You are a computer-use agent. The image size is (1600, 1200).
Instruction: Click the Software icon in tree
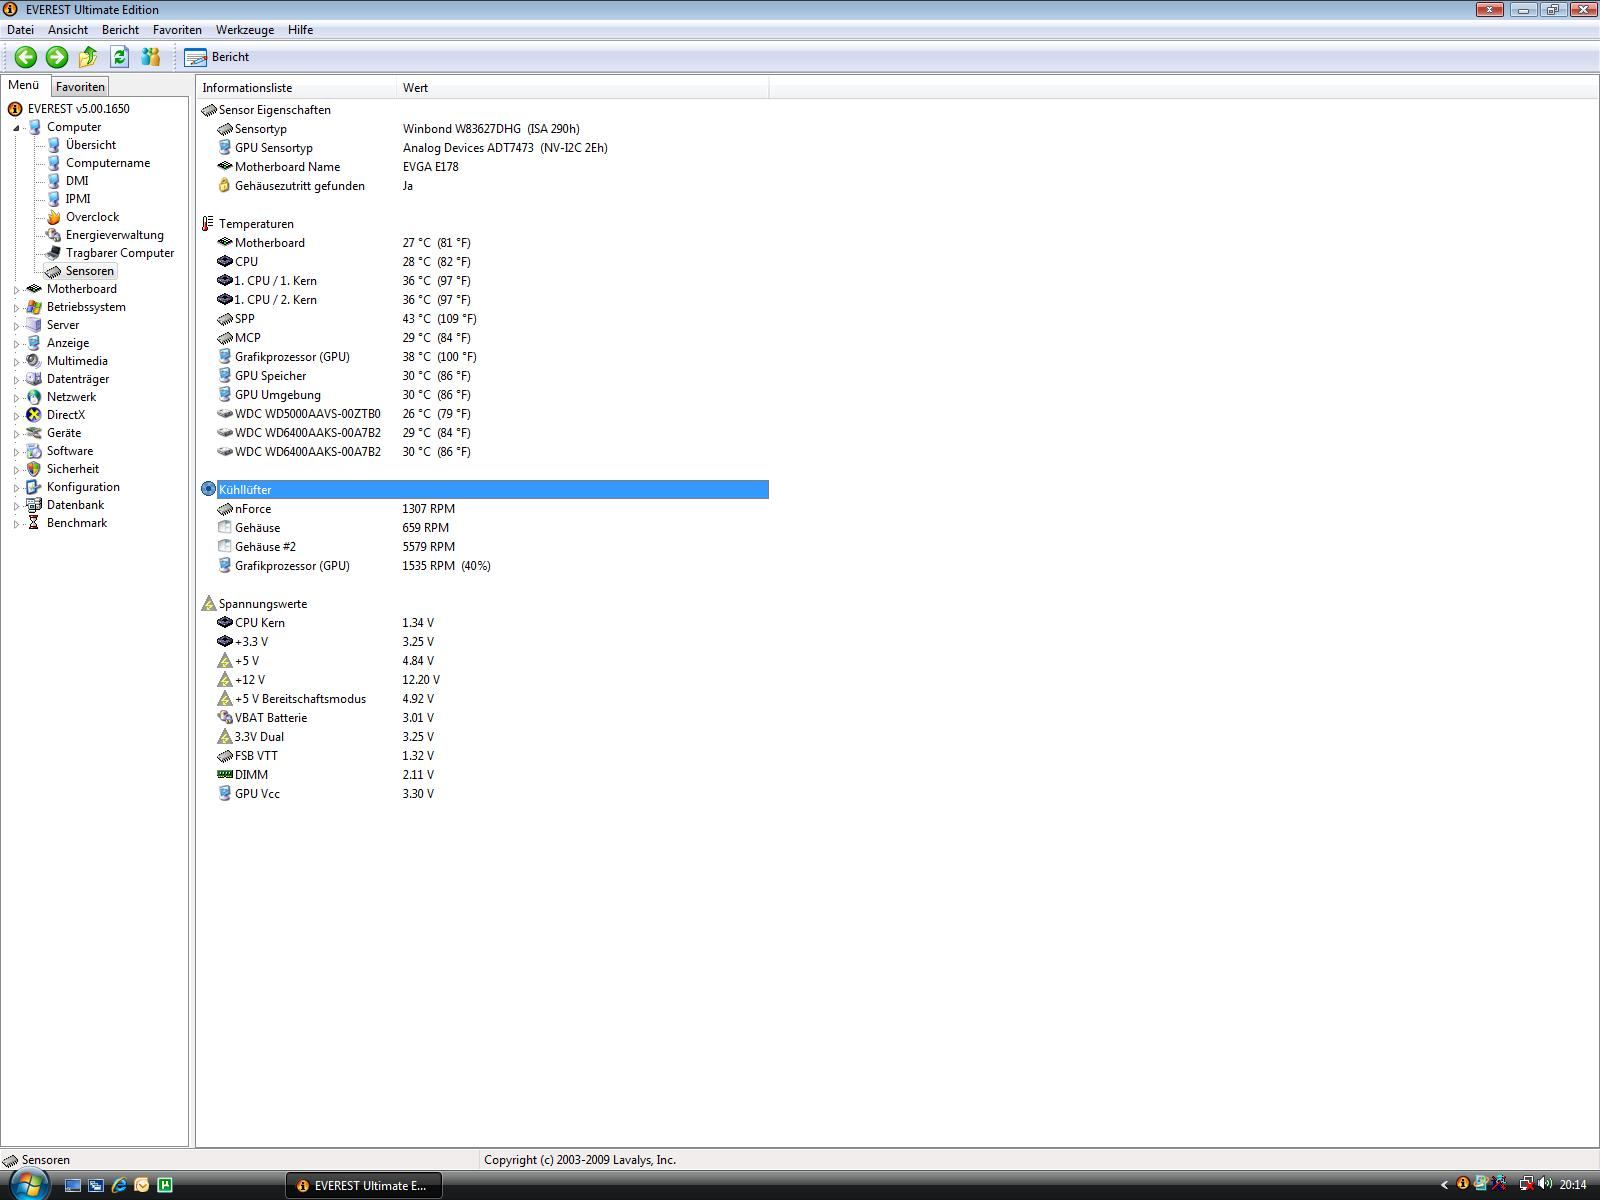[34, 451]
